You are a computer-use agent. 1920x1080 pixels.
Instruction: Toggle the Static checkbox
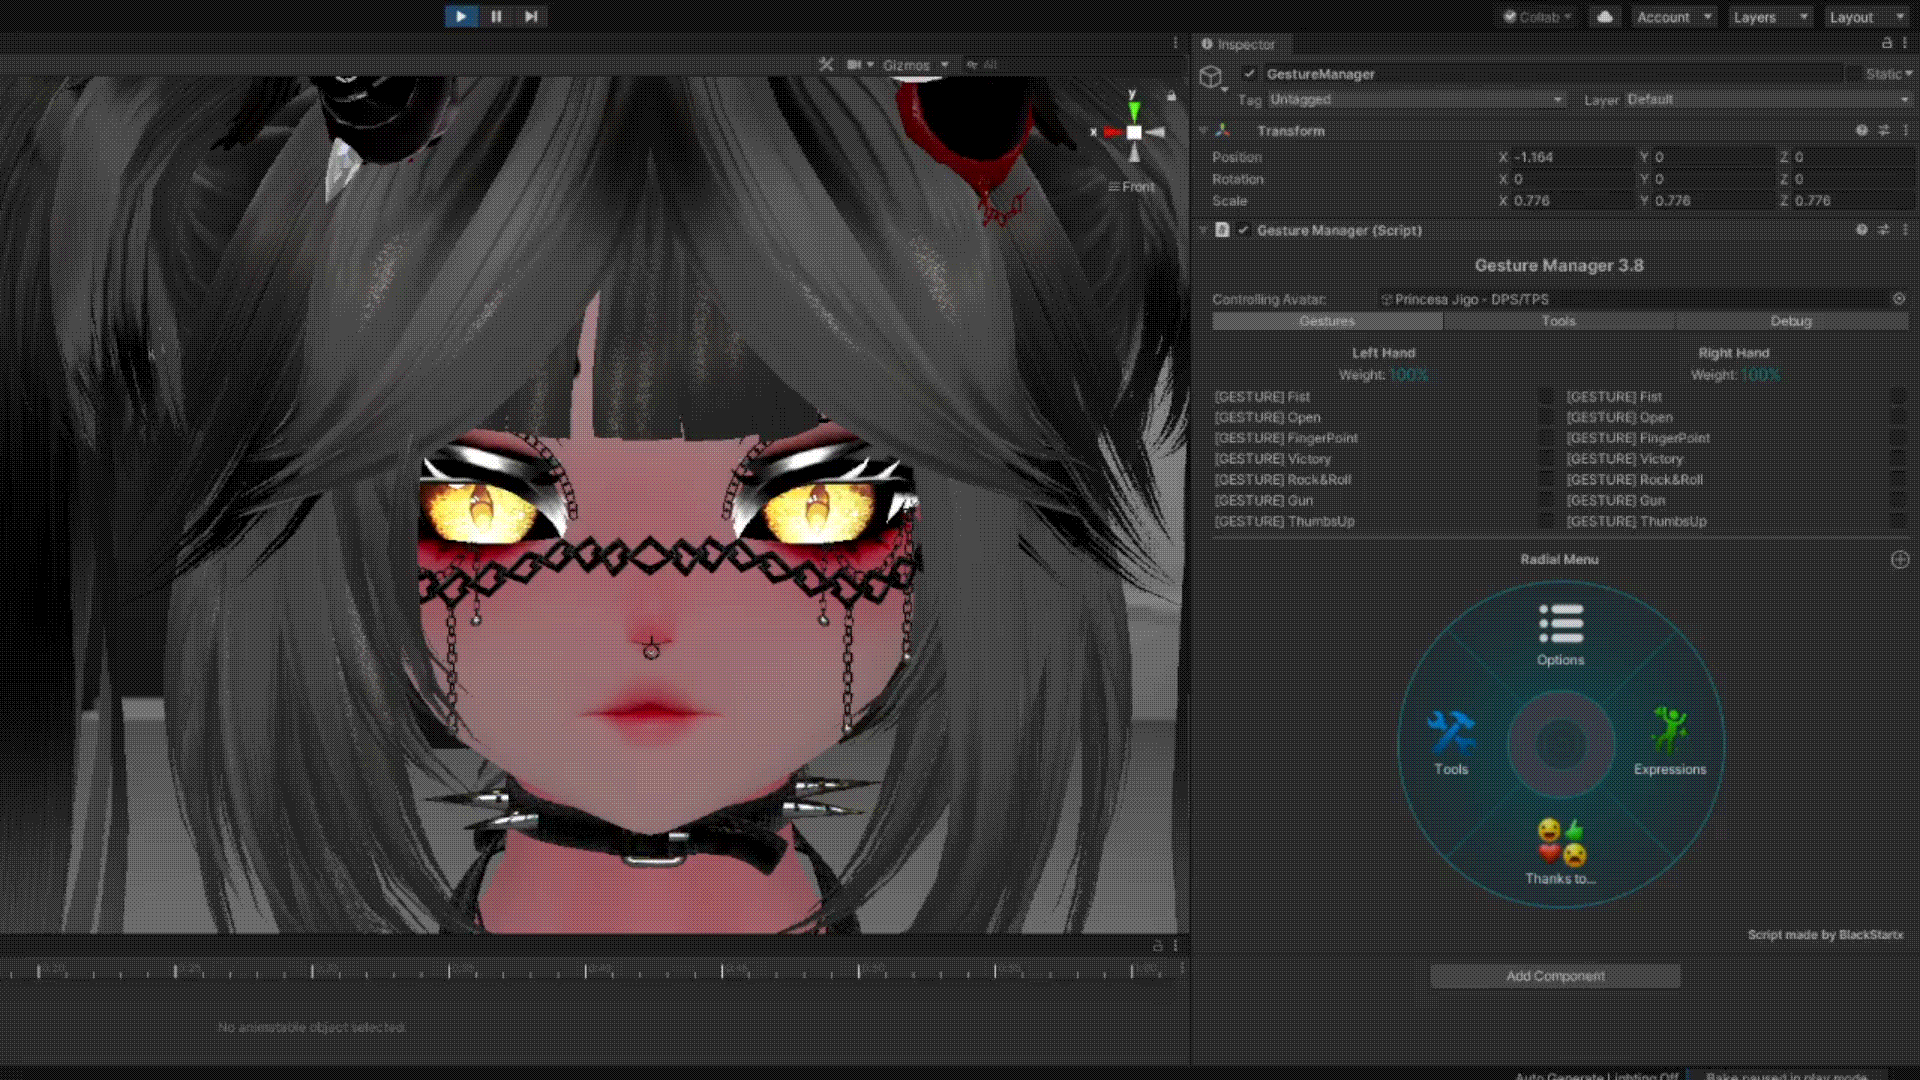pyautogui.click(x=1854, y=74)
